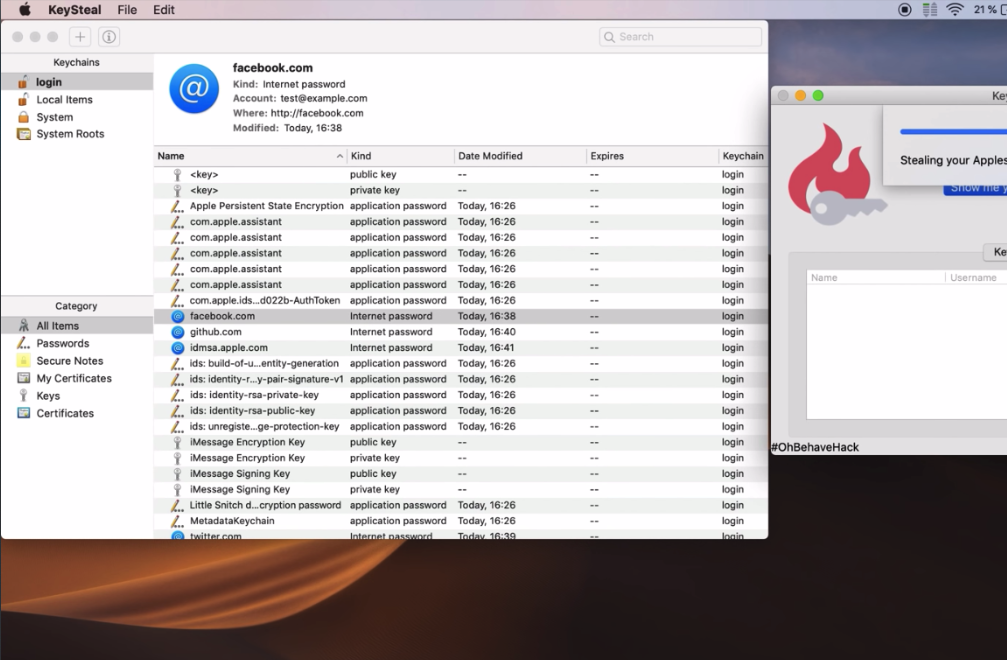Click the Passwords category pencil icon
The width and height of the screenshot is (1007, 660).
24,343
